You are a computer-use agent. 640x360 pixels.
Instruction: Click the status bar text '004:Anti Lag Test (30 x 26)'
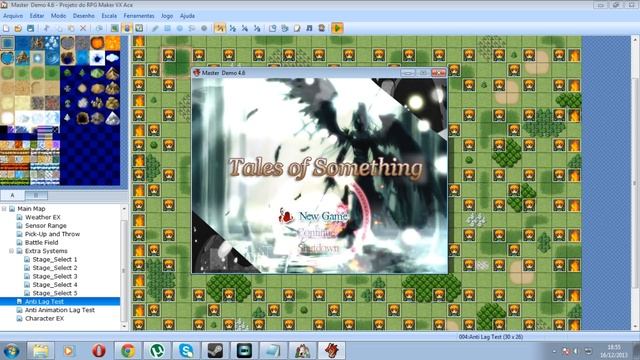point(491,337)
